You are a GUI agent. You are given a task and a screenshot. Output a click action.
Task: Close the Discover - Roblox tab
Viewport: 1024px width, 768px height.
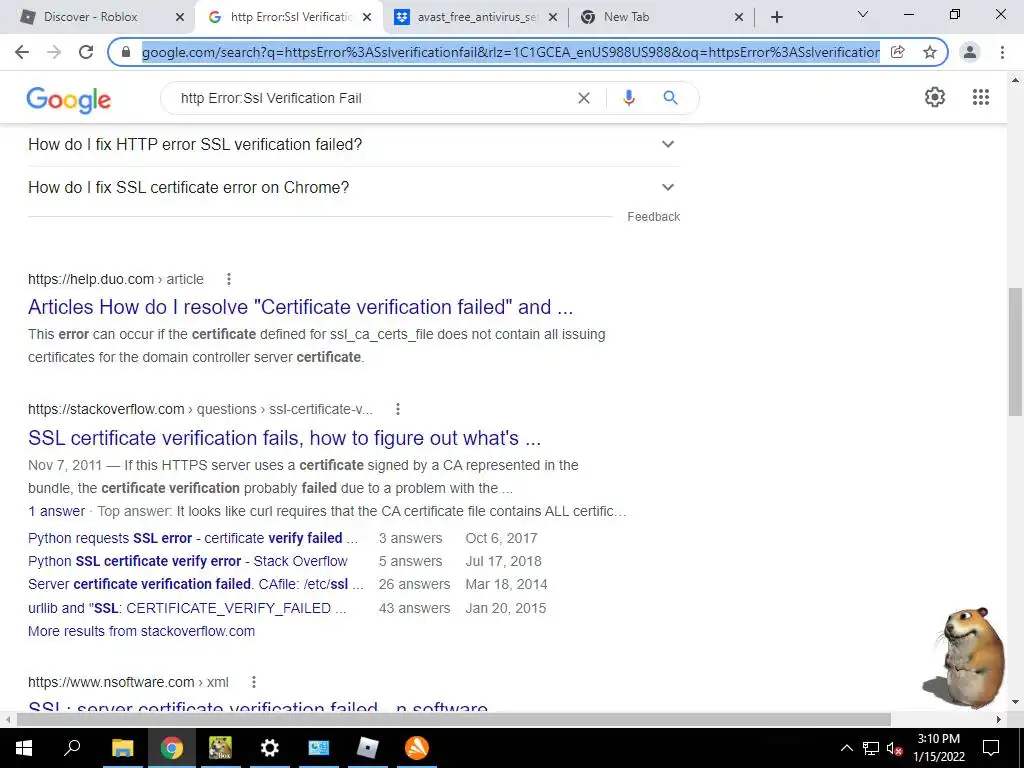[180, 18]
